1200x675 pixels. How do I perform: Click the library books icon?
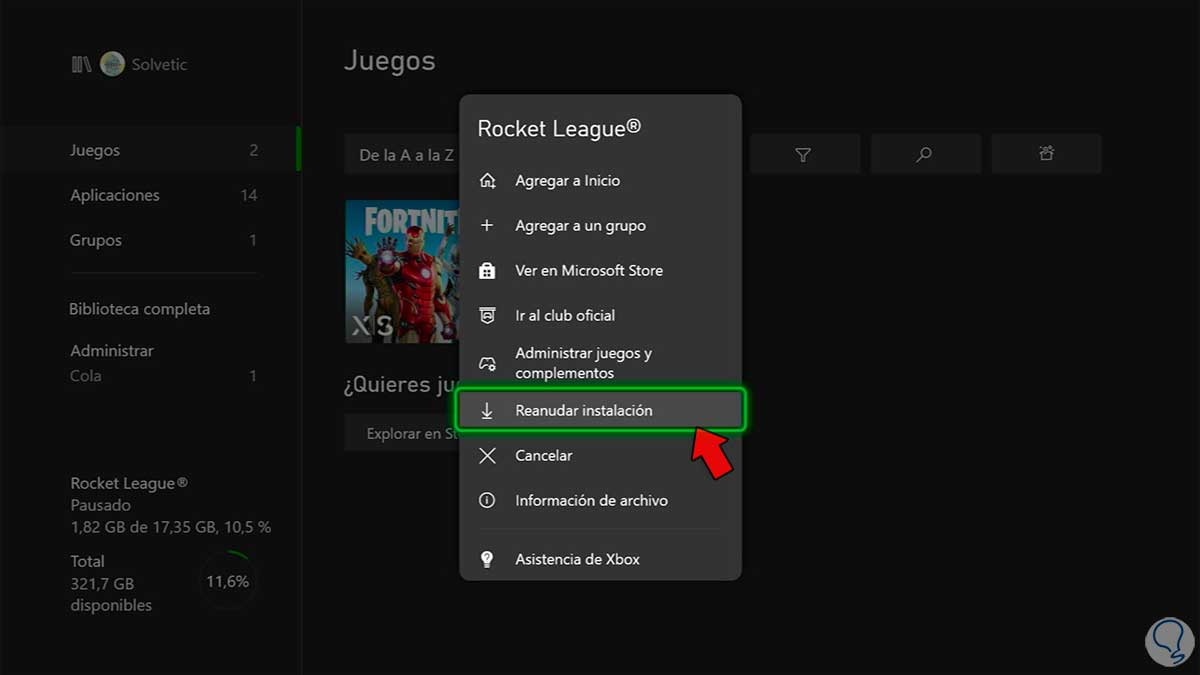coord(81,65)
